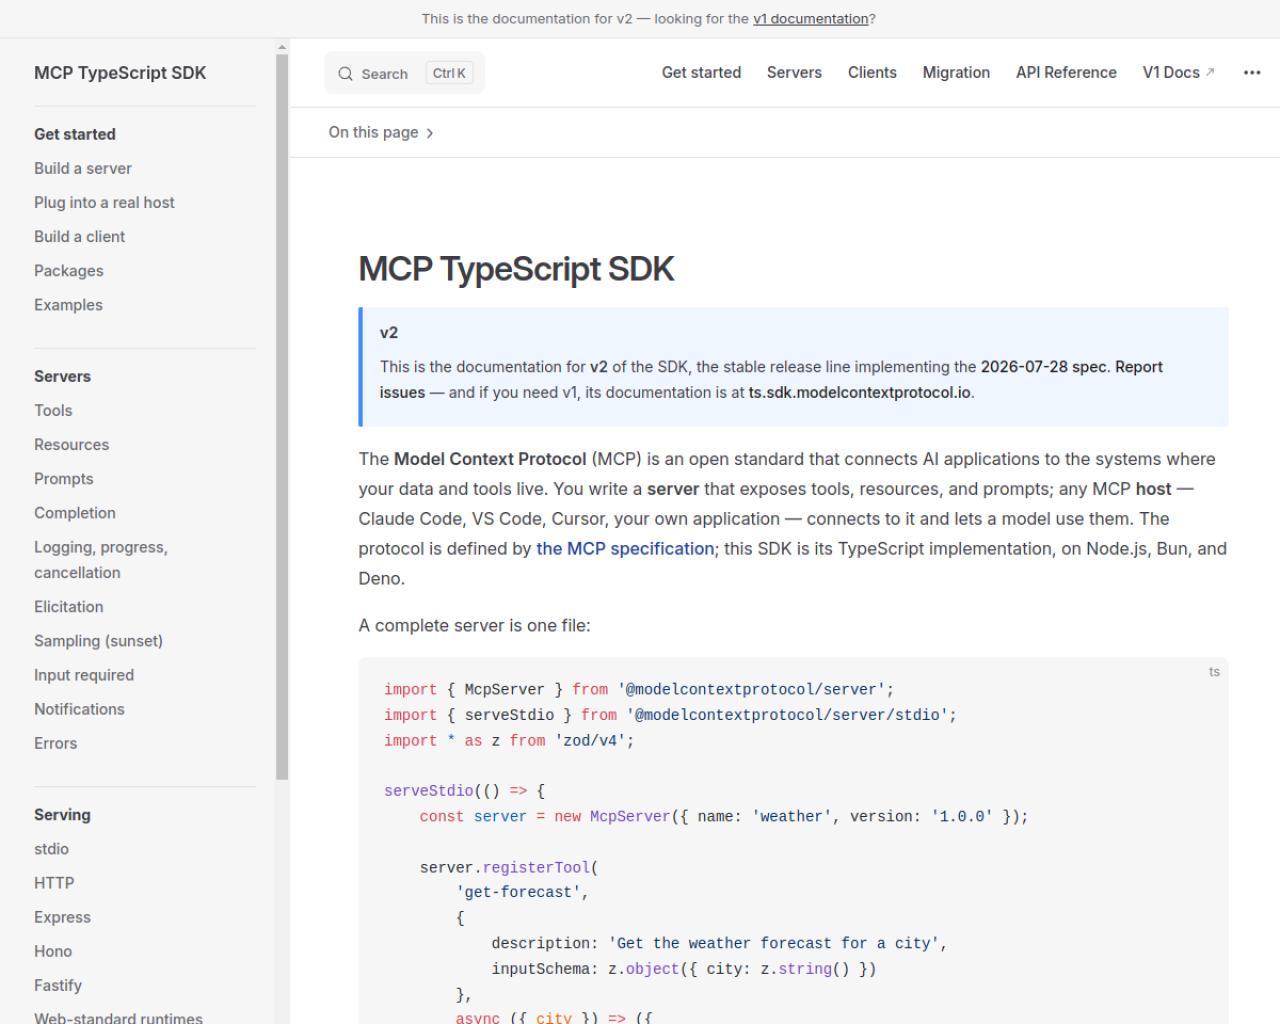This screenshot has width=1280, height=1024.
Task: Go to Packages in sidebar
Action: coord(69,271)
